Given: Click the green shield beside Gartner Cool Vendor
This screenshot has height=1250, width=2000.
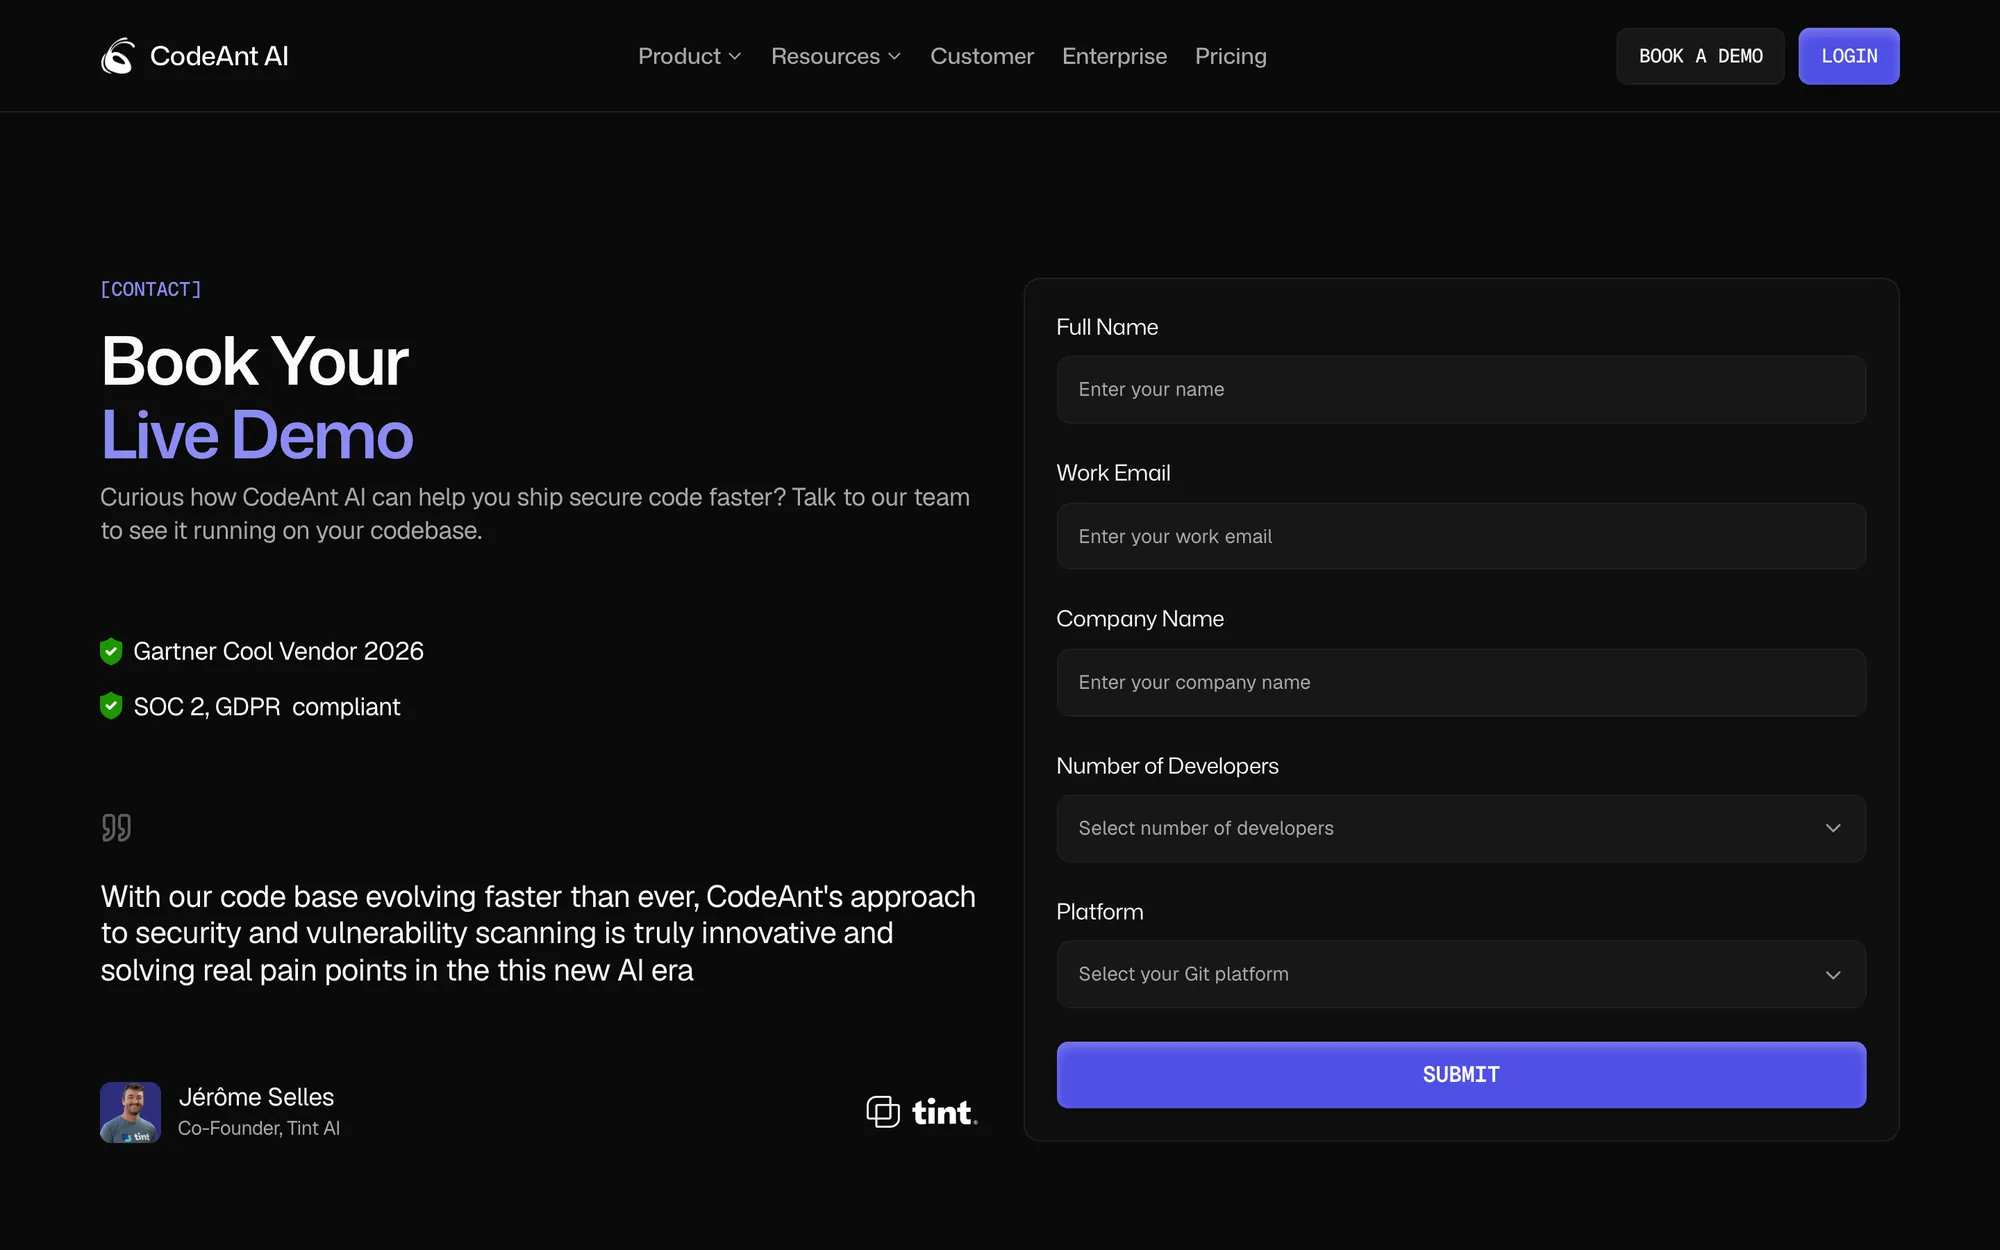Looking at the screenshot, I should (x=111, y=651).
